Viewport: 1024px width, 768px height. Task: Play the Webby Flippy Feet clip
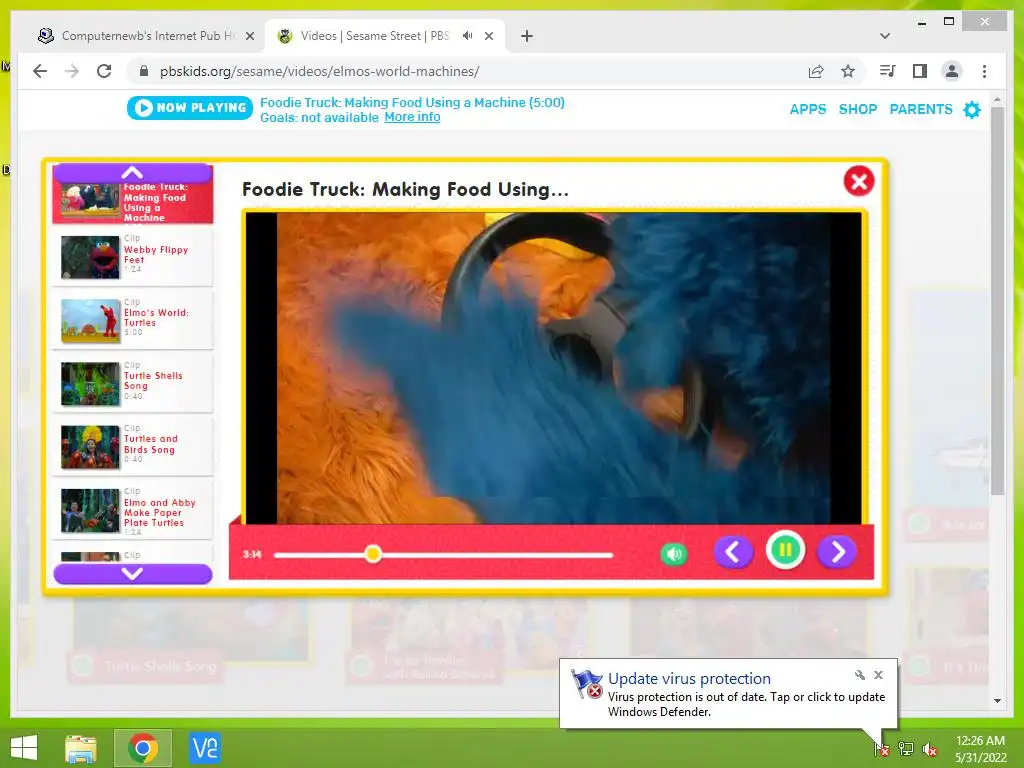133,257
